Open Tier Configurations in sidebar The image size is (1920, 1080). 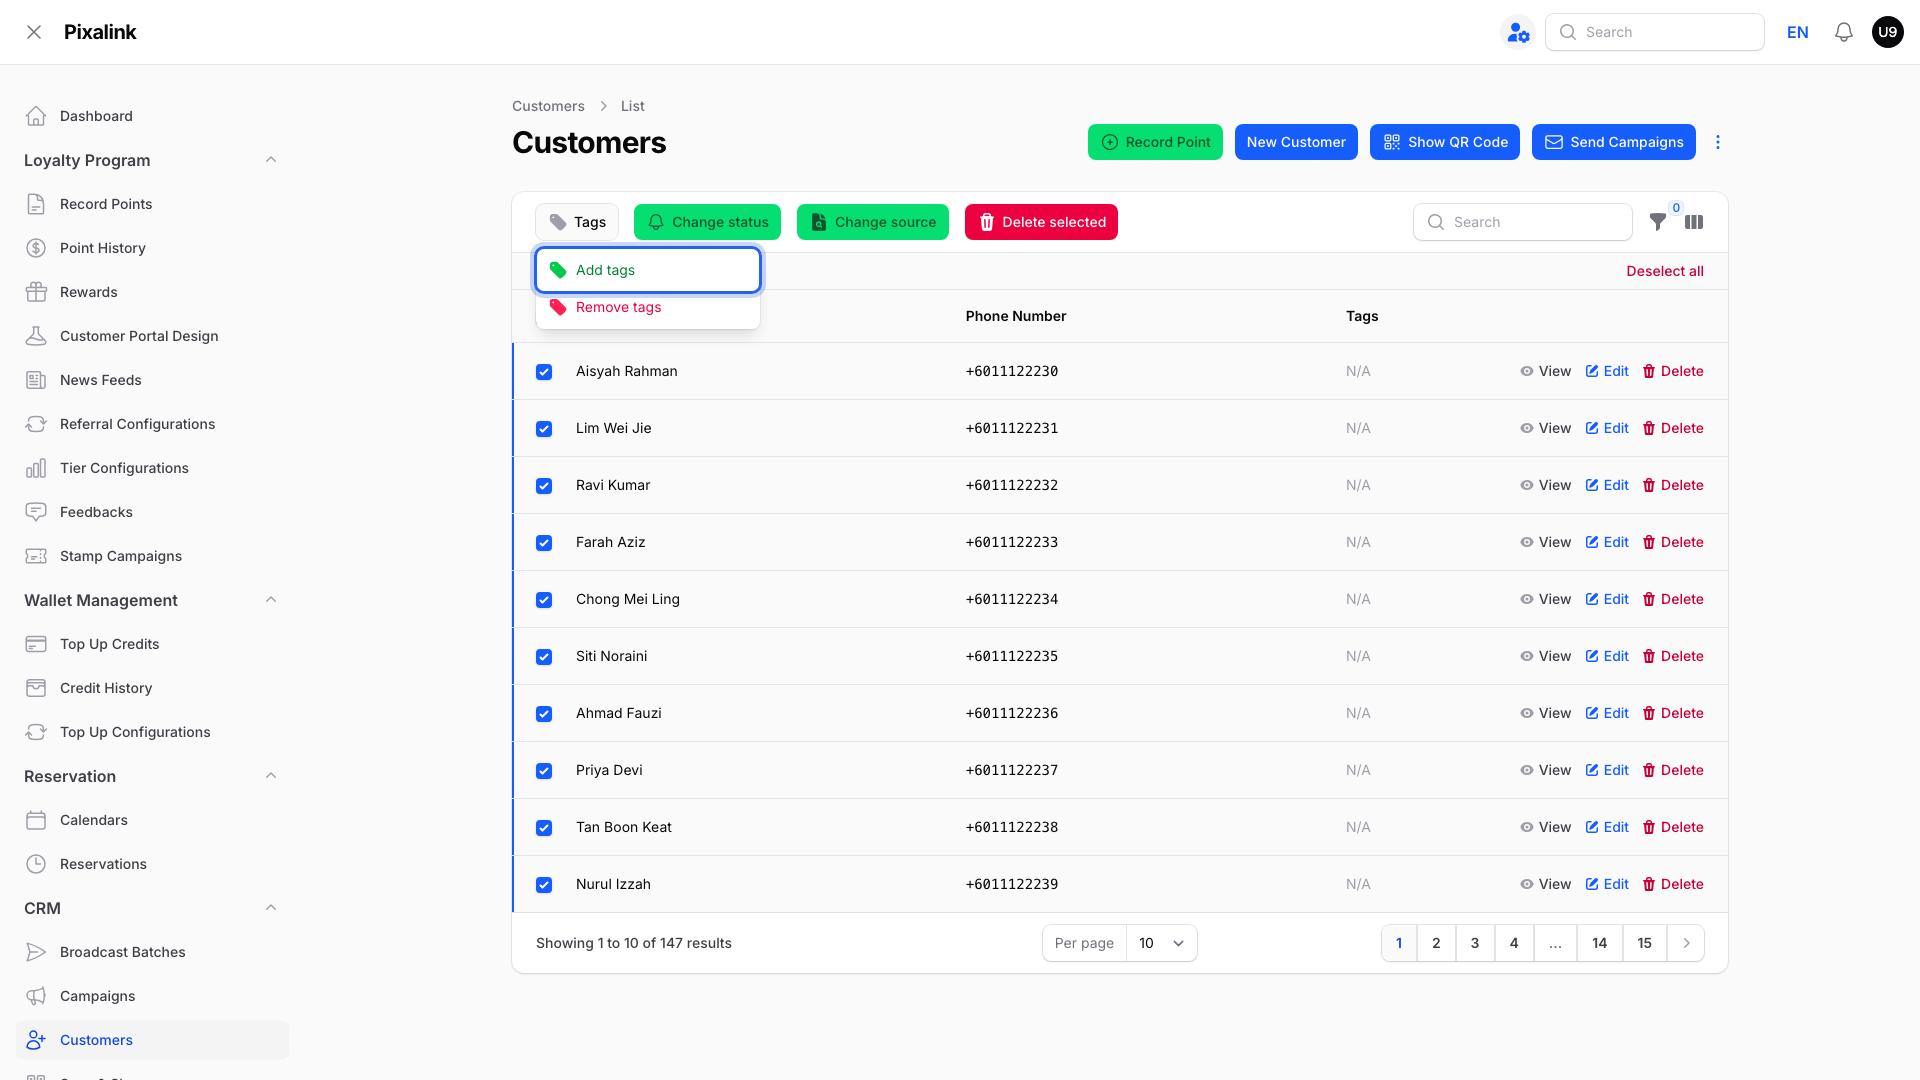(152, 468)
